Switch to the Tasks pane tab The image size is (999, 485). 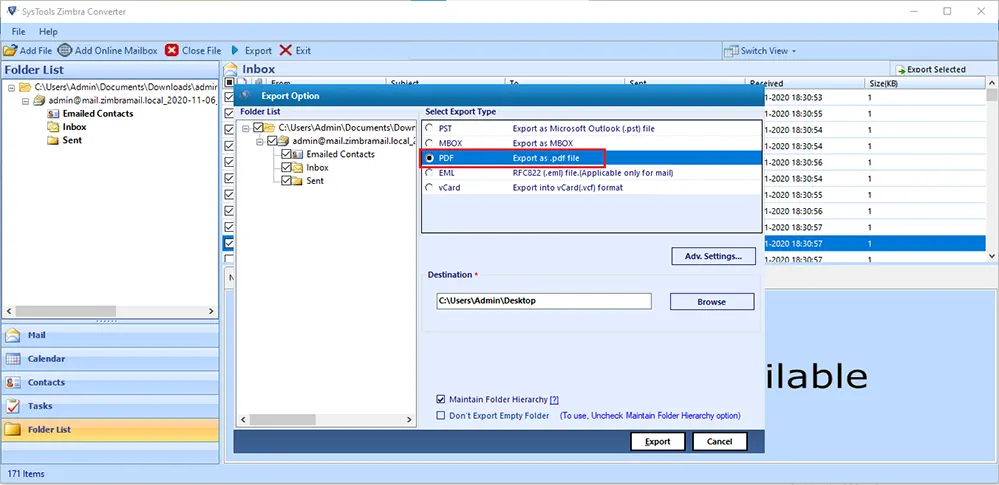(110, 406)
